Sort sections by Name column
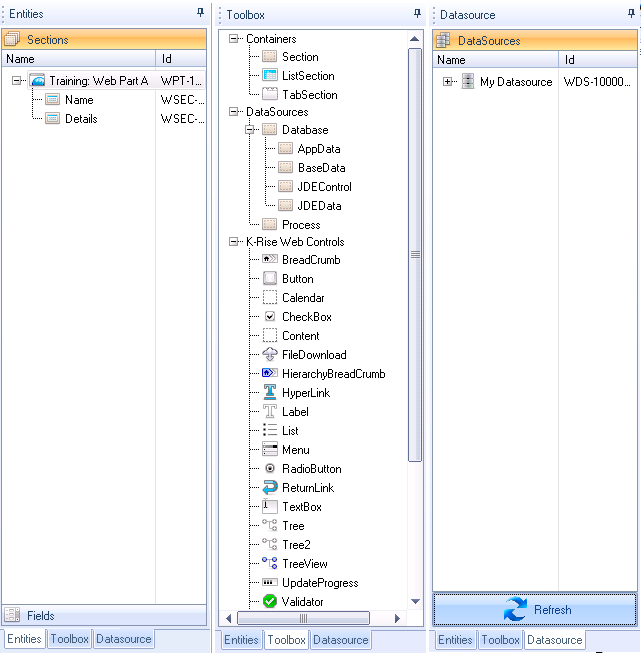Screen dimensions: 641x653 [79, 59]
